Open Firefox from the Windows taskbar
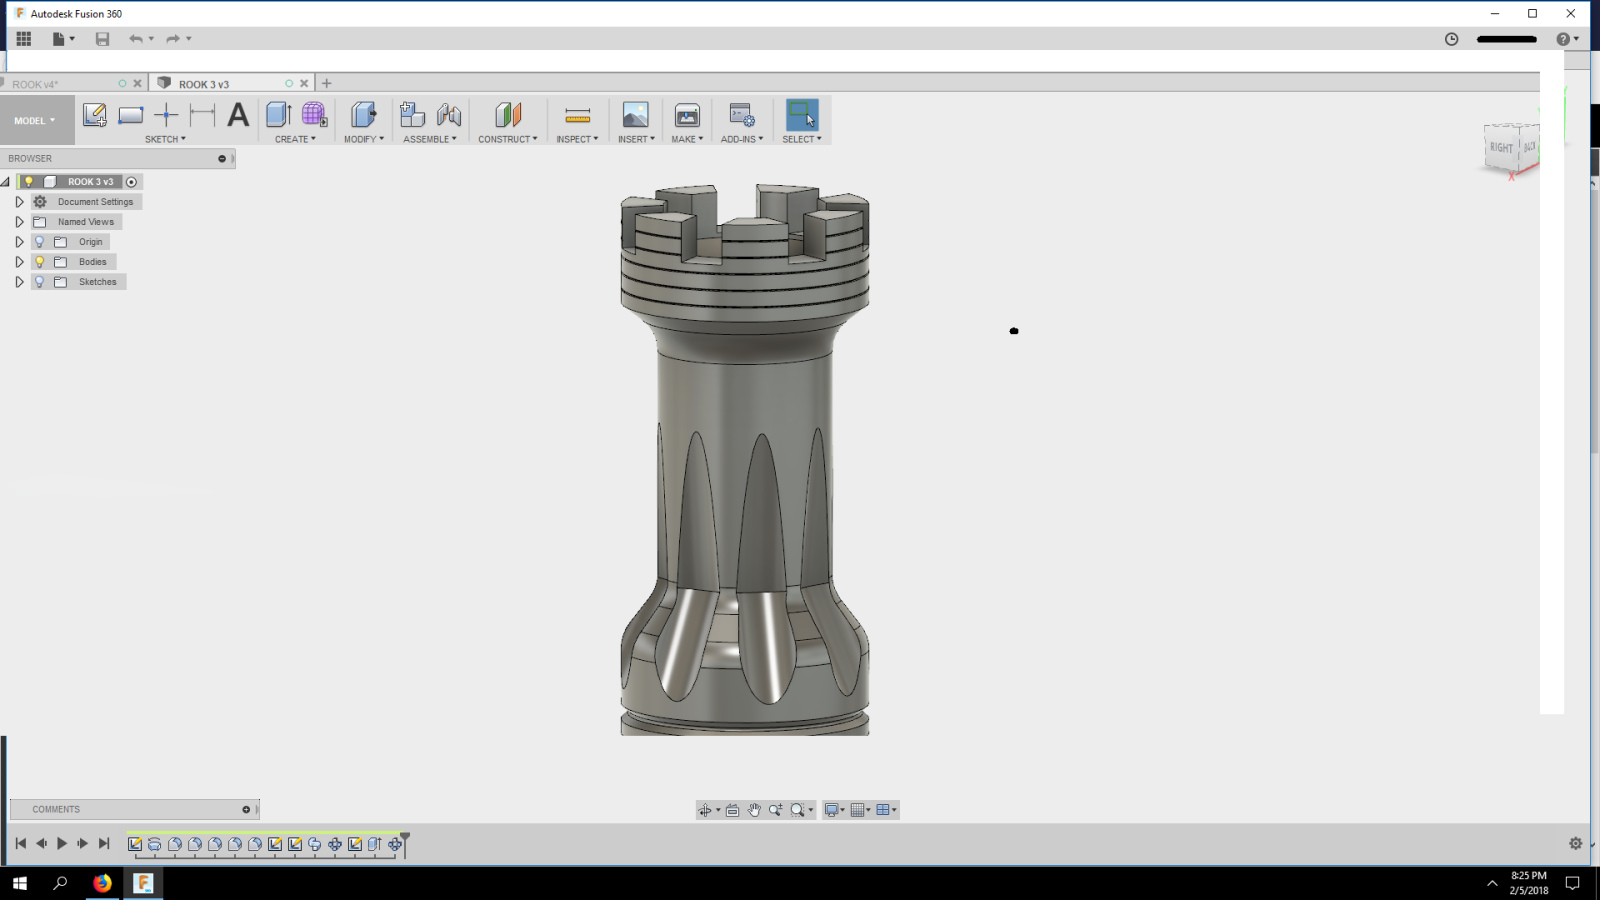This screenshot has height=900, width=1600. click(102, 883)
